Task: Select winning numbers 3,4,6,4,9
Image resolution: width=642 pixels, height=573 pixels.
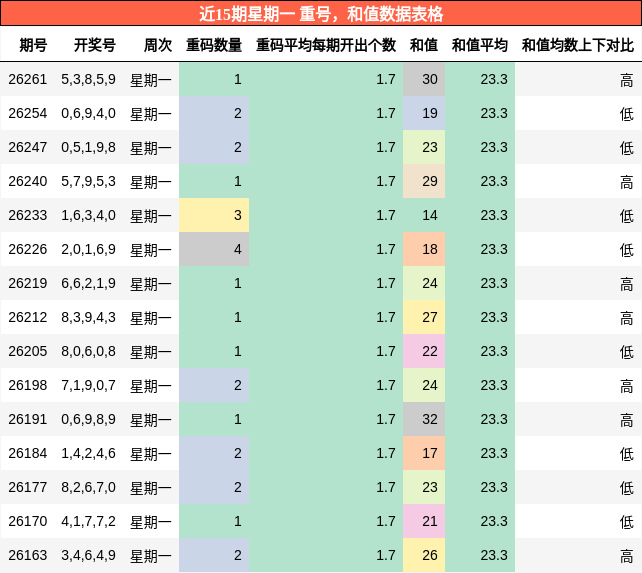Action: click(x=88, y=555)
